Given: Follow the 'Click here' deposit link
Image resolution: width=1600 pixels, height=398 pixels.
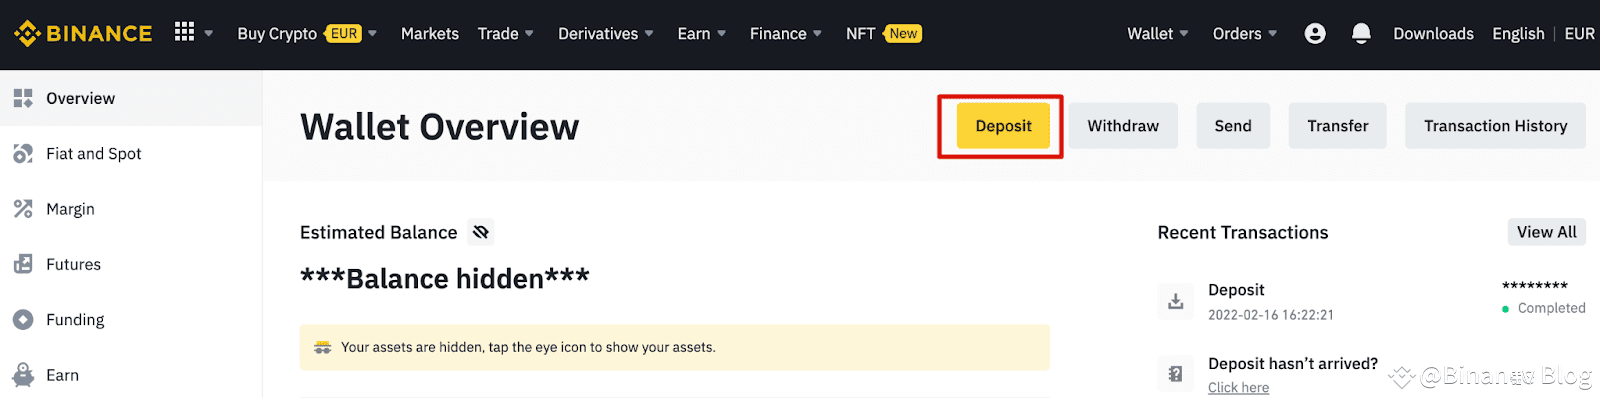Looking at the screenshot, I should pos(1238,388).
